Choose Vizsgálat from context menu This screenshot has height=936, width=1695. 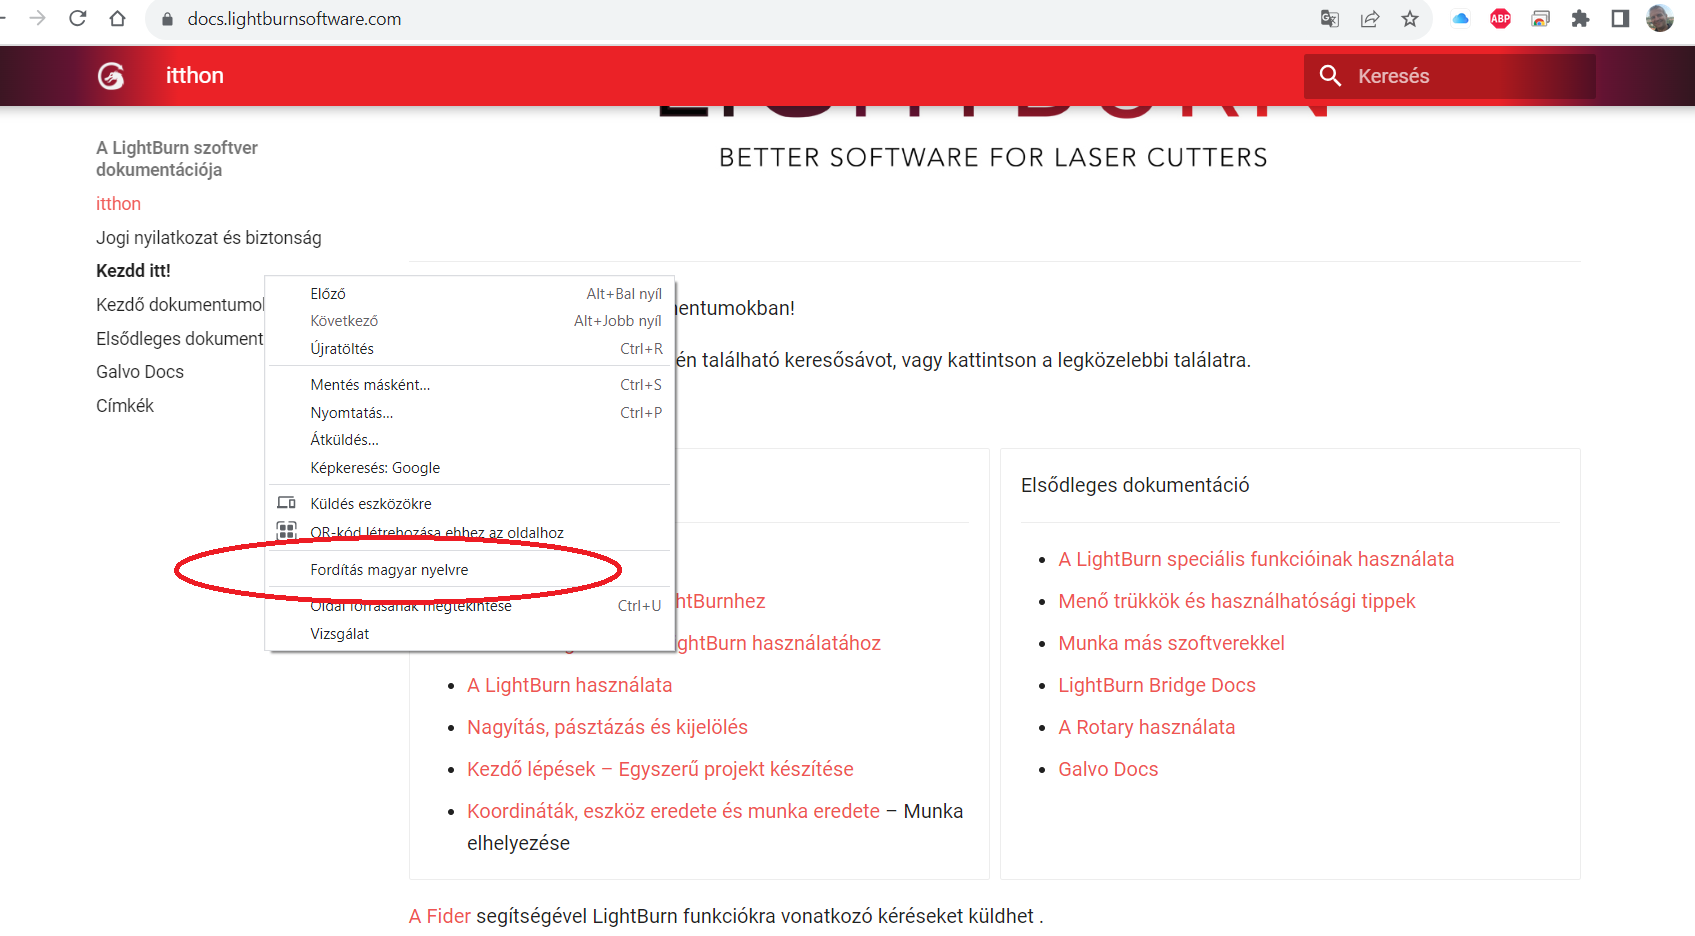[x=470, y=634]
